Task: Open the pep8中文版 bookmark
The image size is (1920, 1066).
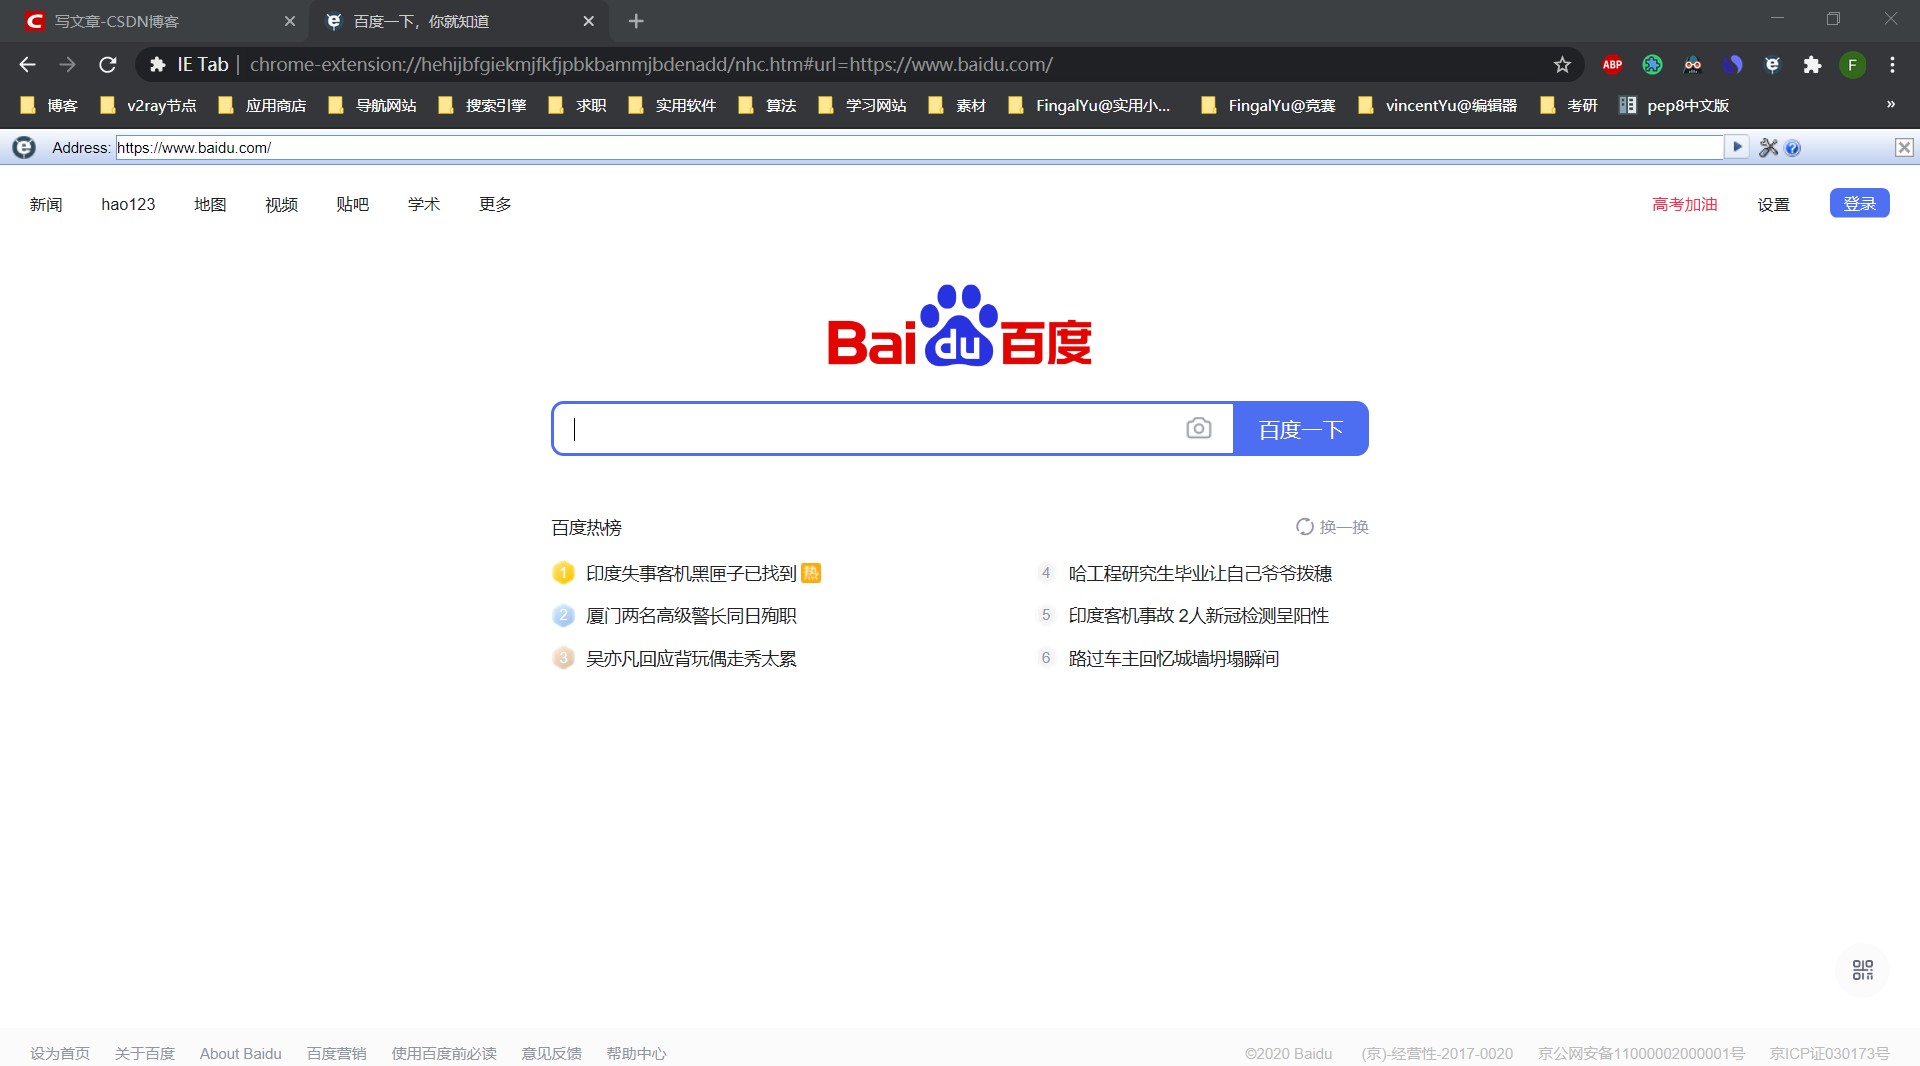Action: pyautogui.click(x=1674, y=105)
